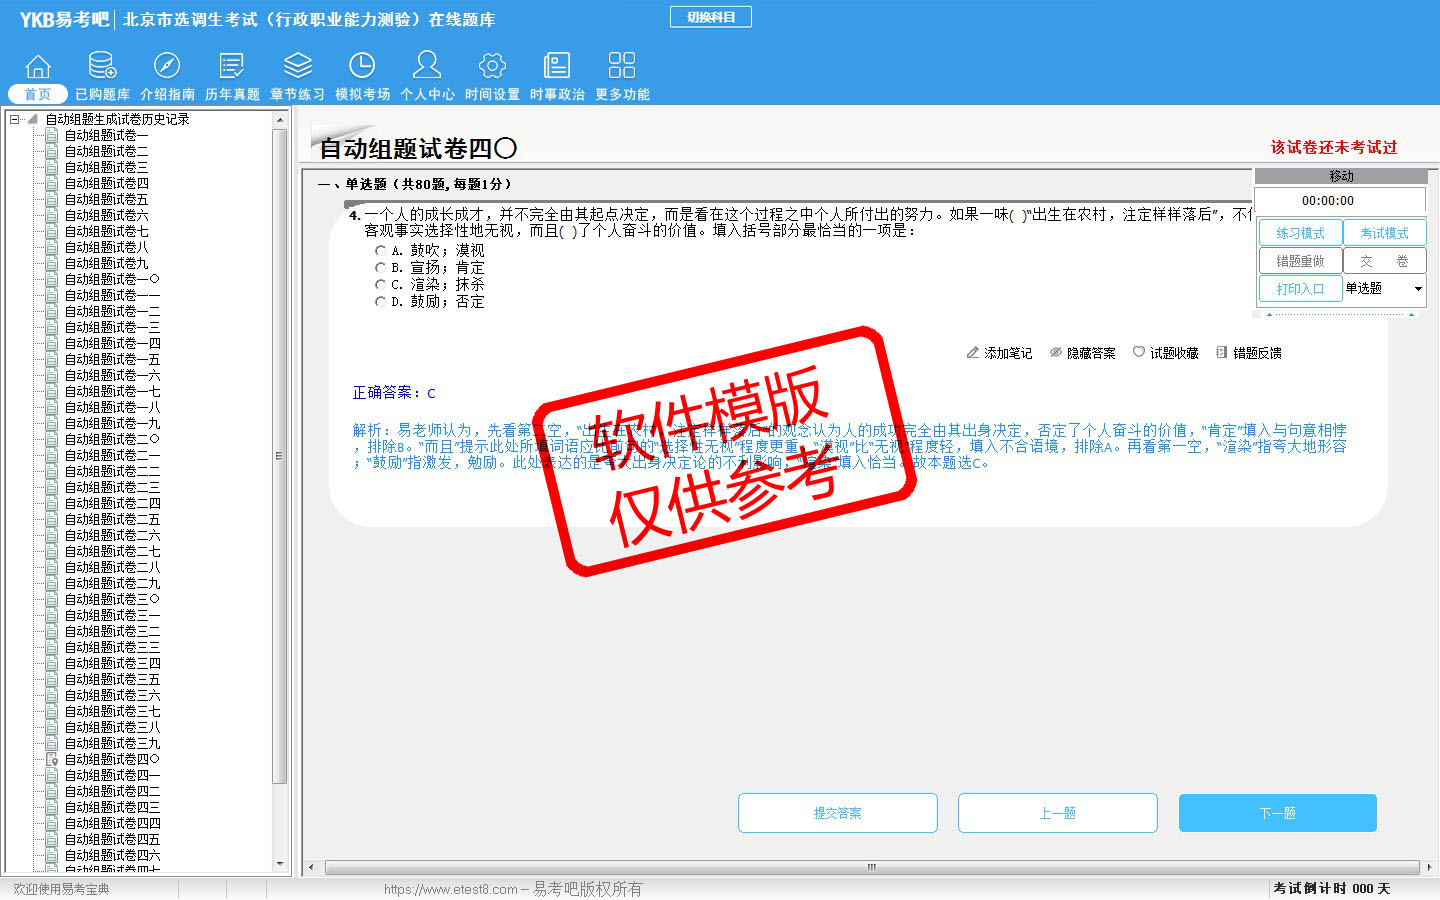The image size is (1440, 900).
Task: Click document icon beside 自动组题试卷一五
Action: tap(52, 359)
